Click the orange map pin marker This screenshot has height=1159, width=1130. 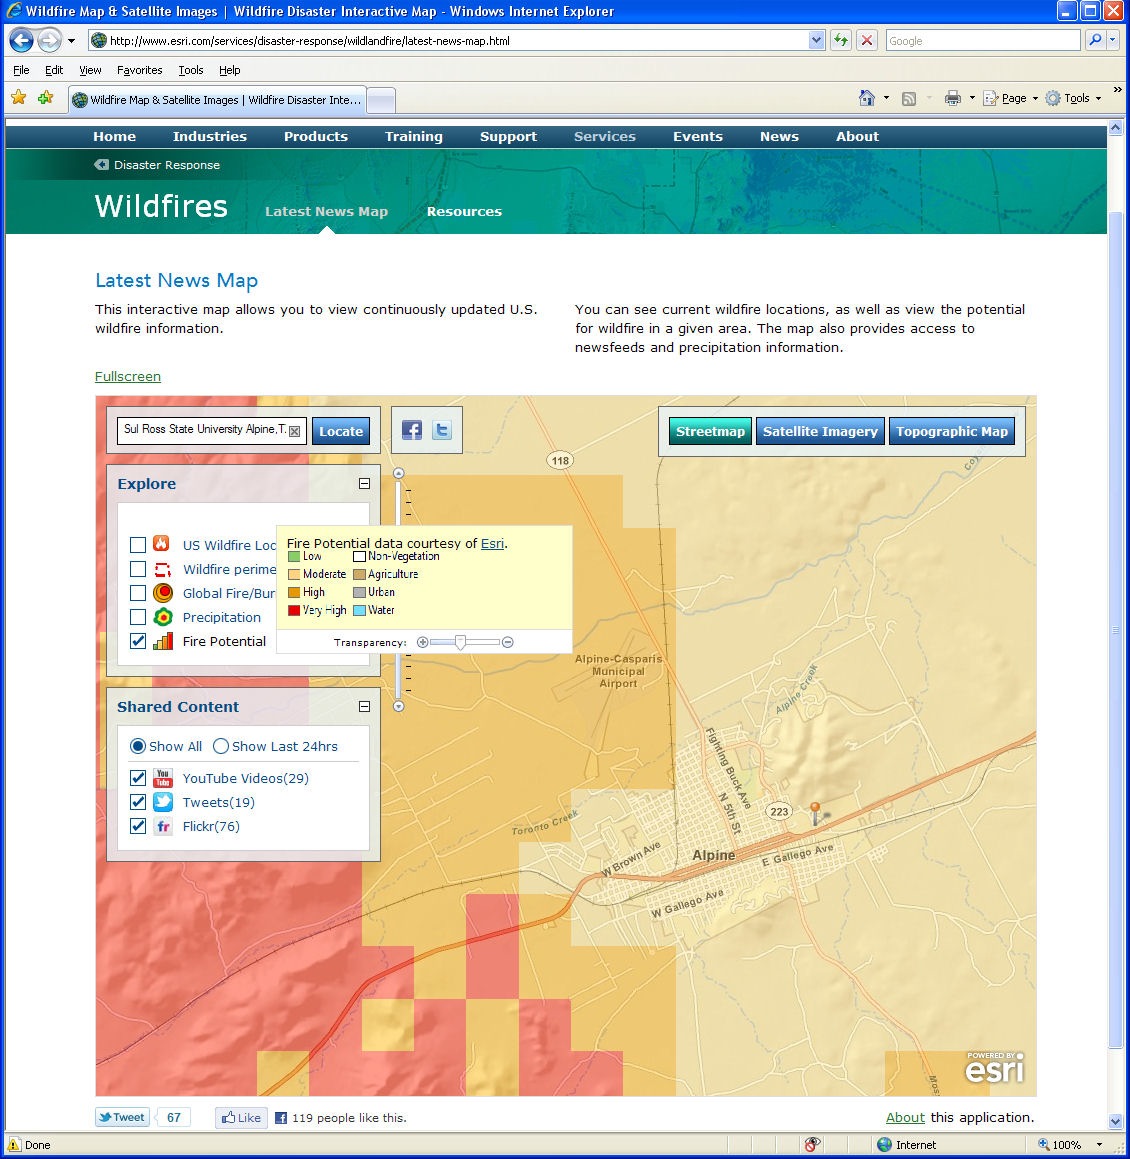click(815, 813)
